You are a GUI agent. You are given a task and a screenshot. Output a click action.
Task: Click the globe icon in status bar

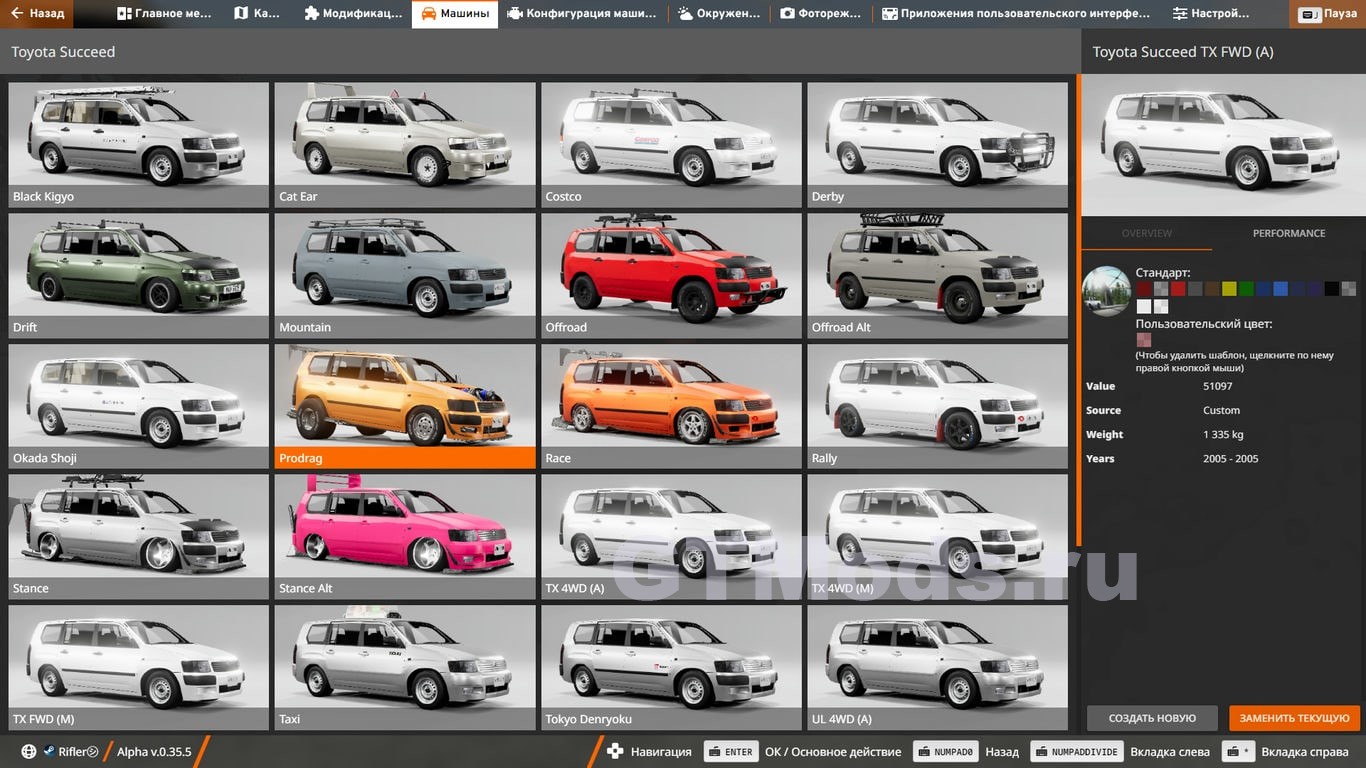[x=29, y=752]
